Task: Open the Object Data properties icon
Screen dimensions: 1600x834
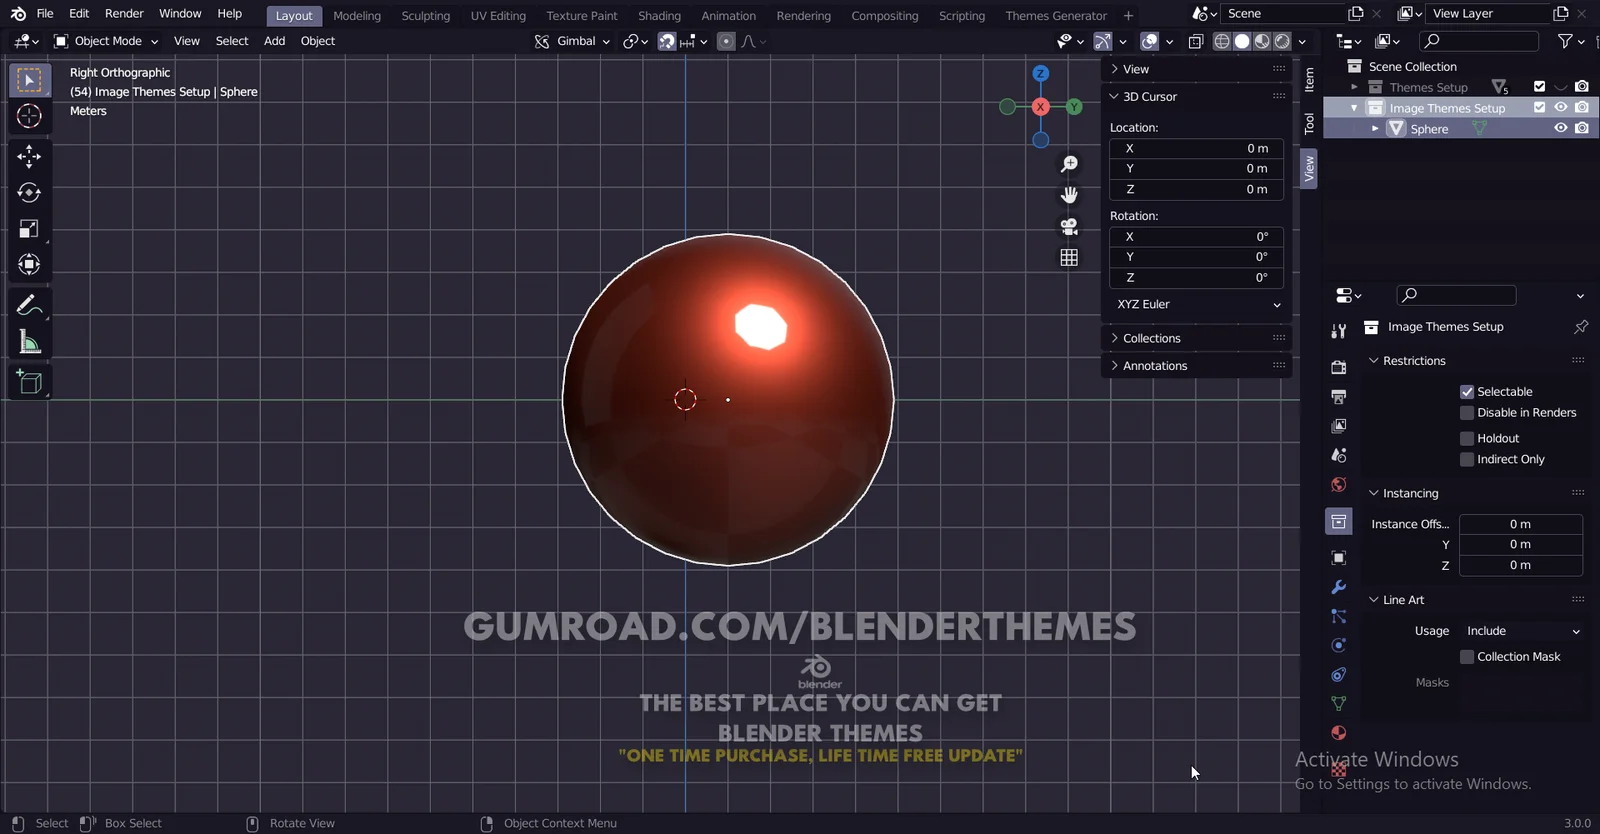Action: click(x=1339, y=704)
